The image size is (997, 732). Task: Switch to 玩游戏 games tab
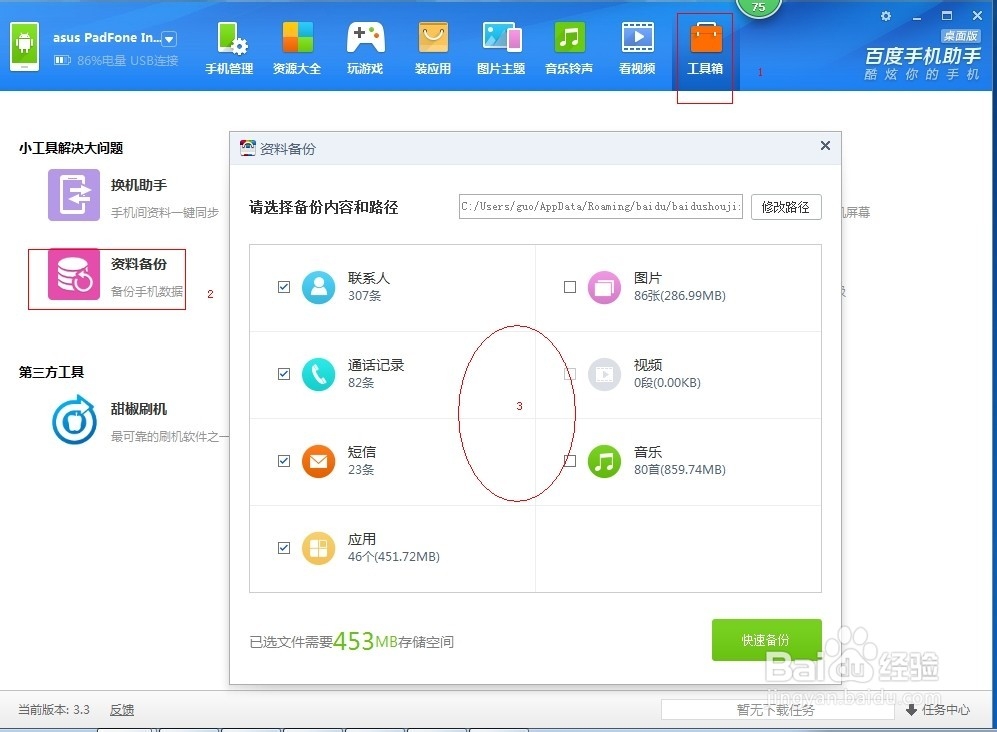click(x=365, y=48)
